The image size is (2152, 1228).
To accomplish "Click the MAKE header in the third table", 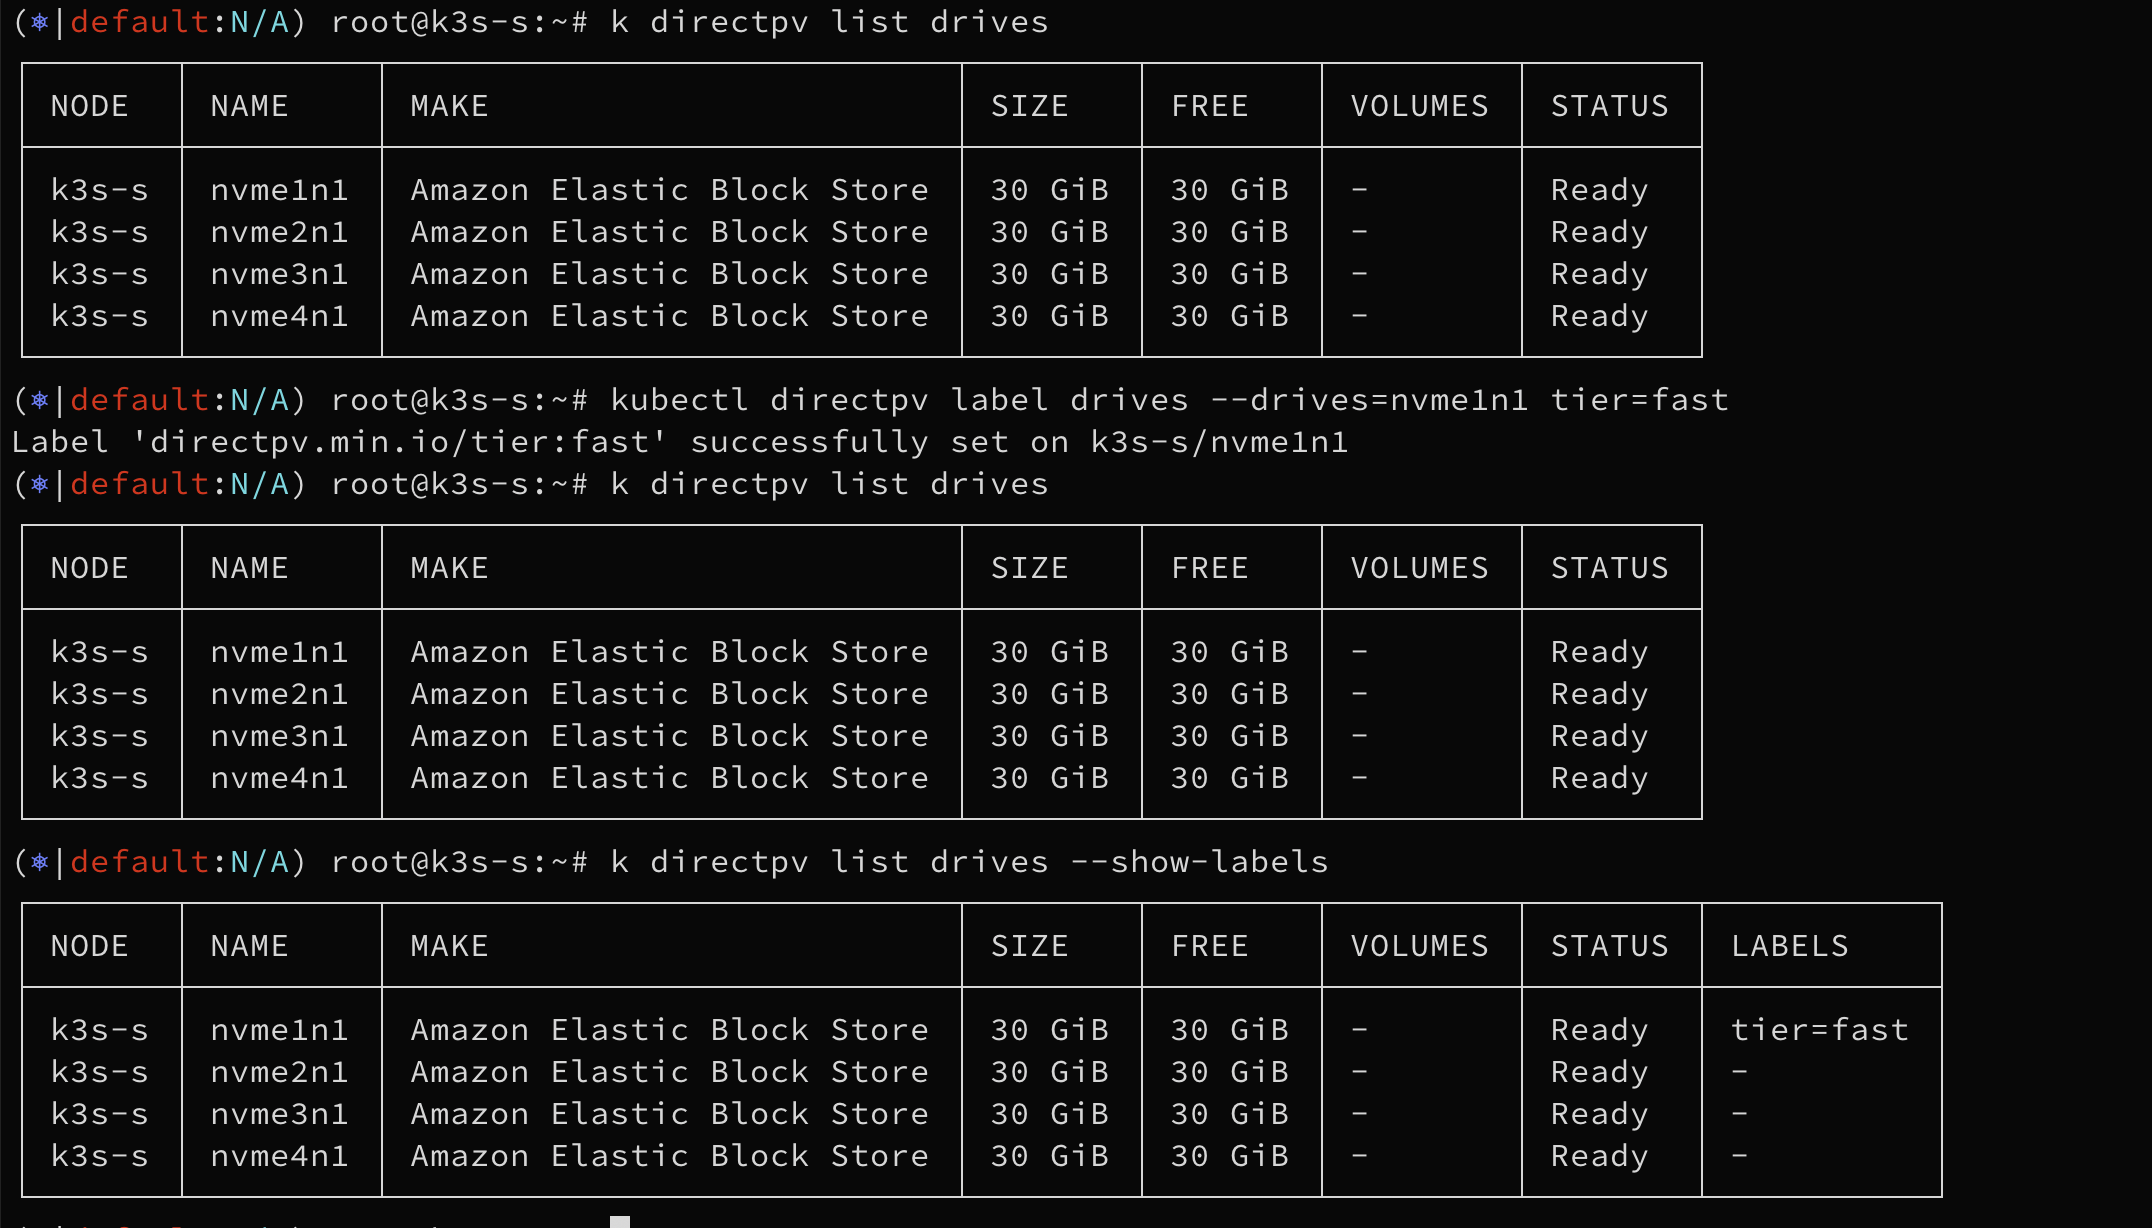I will tap(450, 946).
